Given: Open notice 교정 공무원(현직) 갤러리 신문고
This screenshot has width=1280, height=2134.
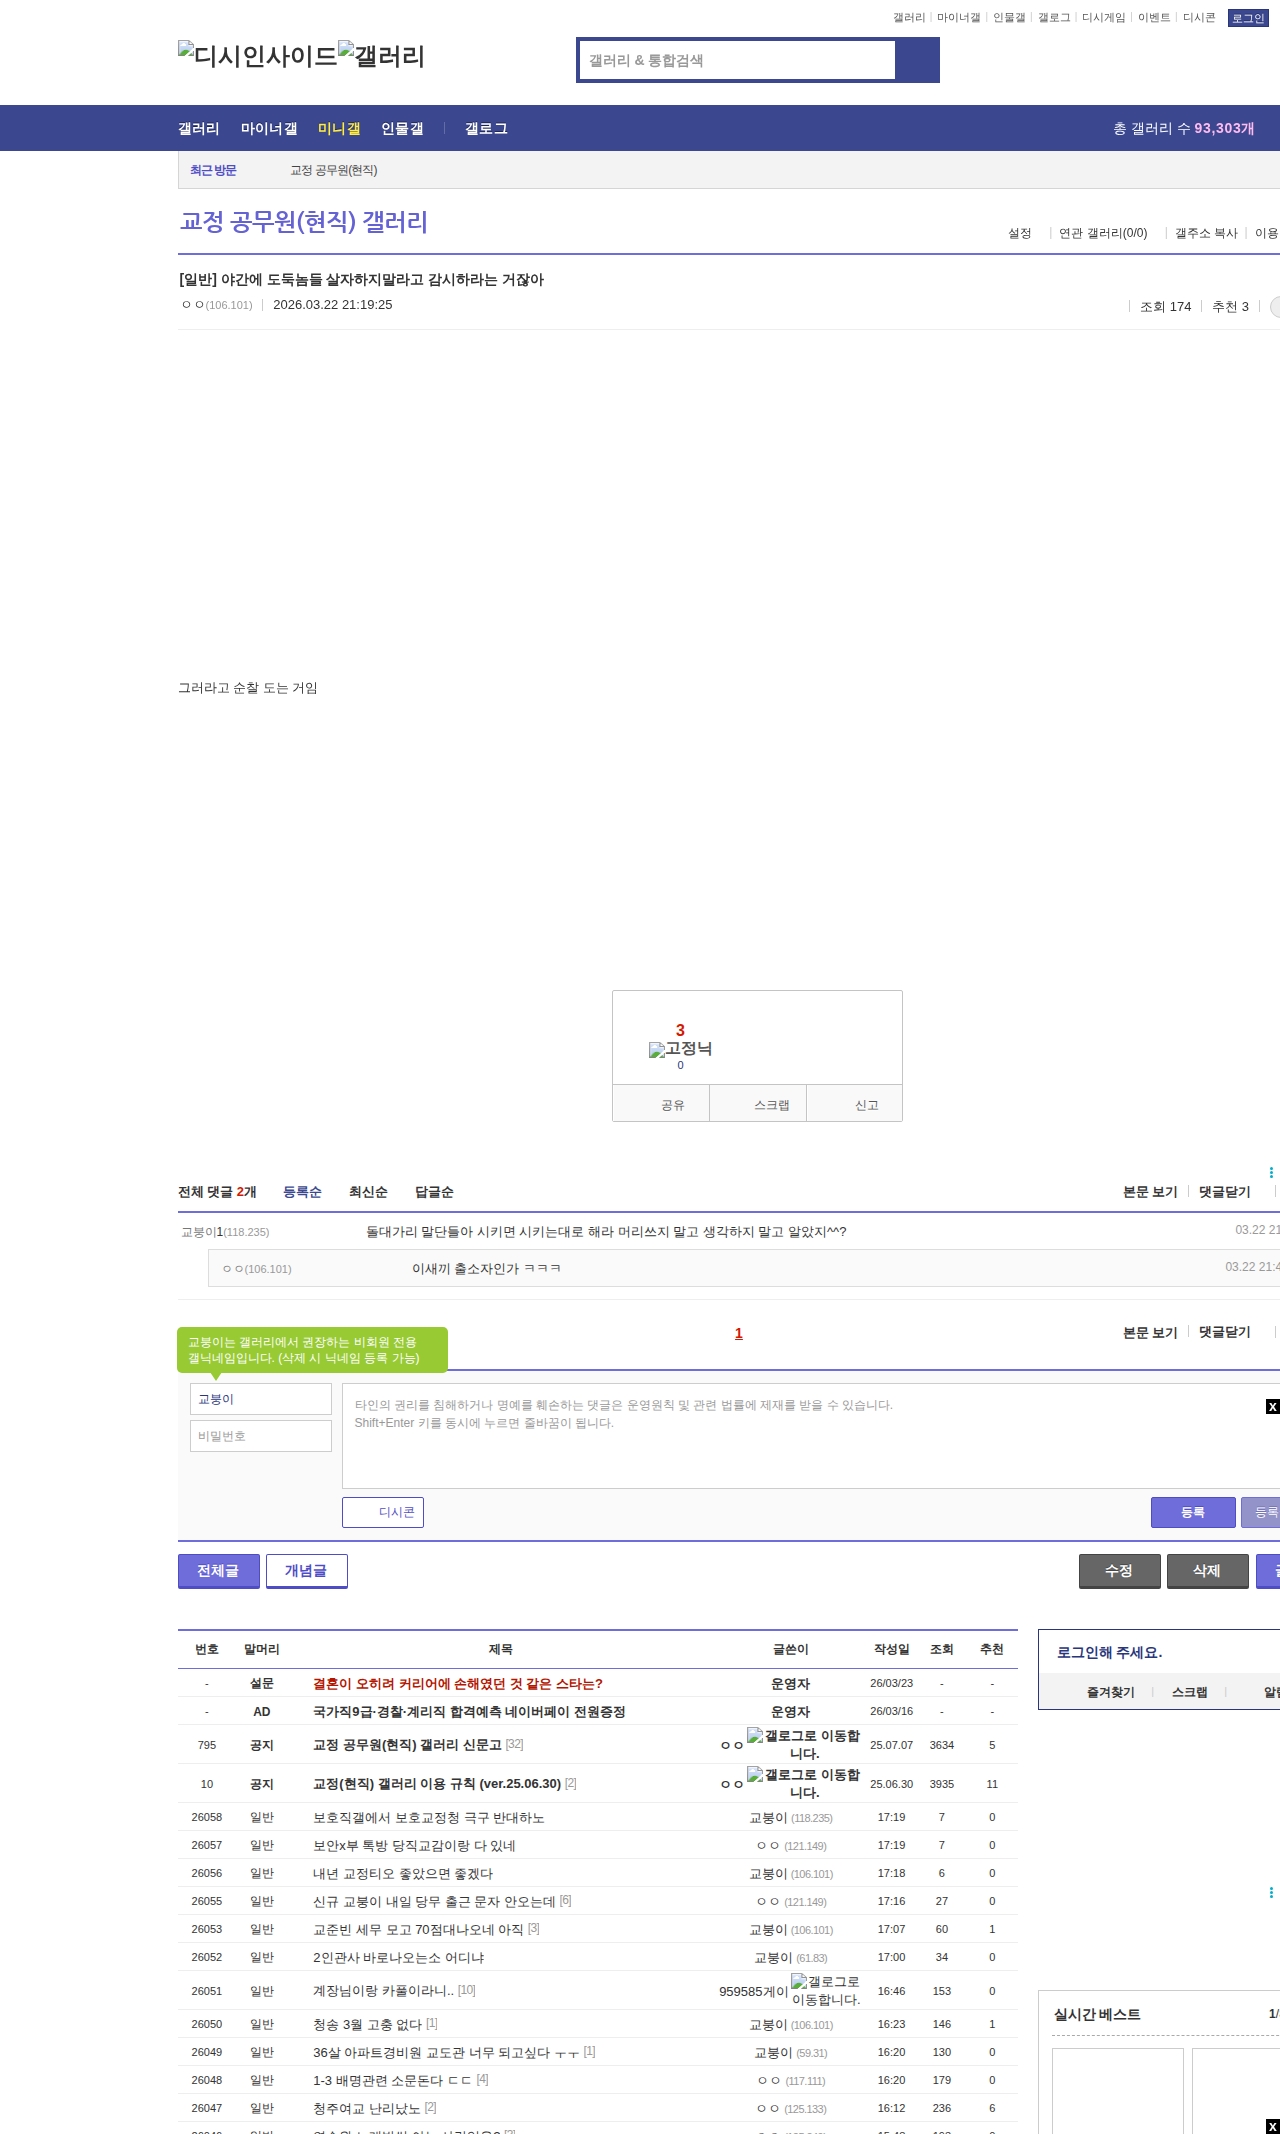Looking at the screenshot, I should coord(407,1745).
